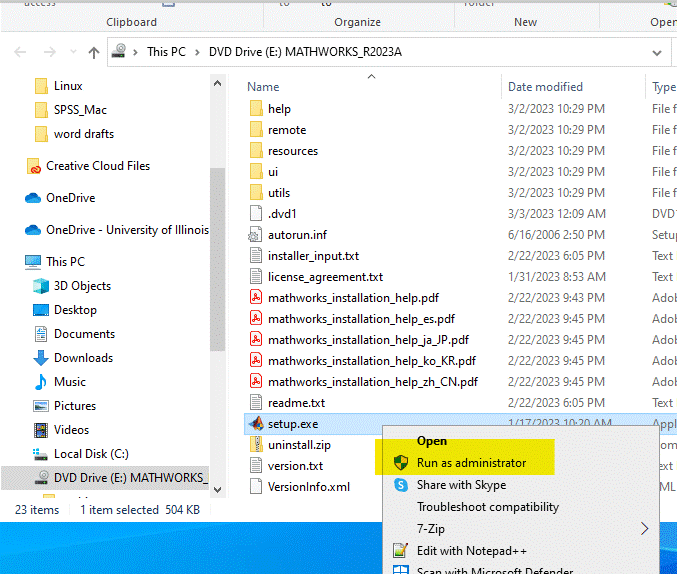This screenshot has height=574, width=677.
Task: Expand the address bar history dropdown
Action: click(x=657, y=53)
